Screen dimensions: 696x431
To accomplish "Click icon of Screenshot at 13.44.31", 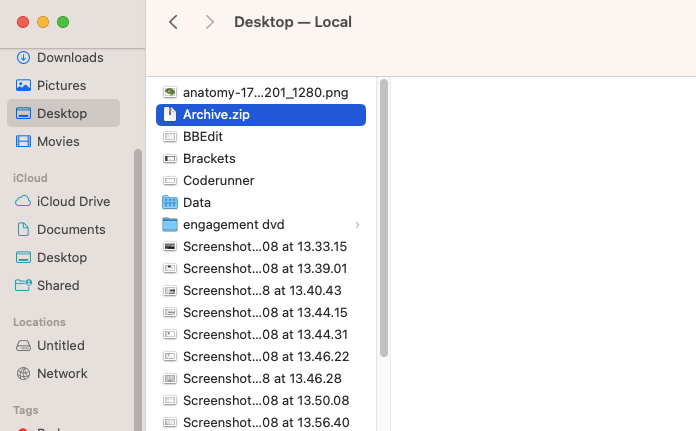I will (x=170, y=334).
